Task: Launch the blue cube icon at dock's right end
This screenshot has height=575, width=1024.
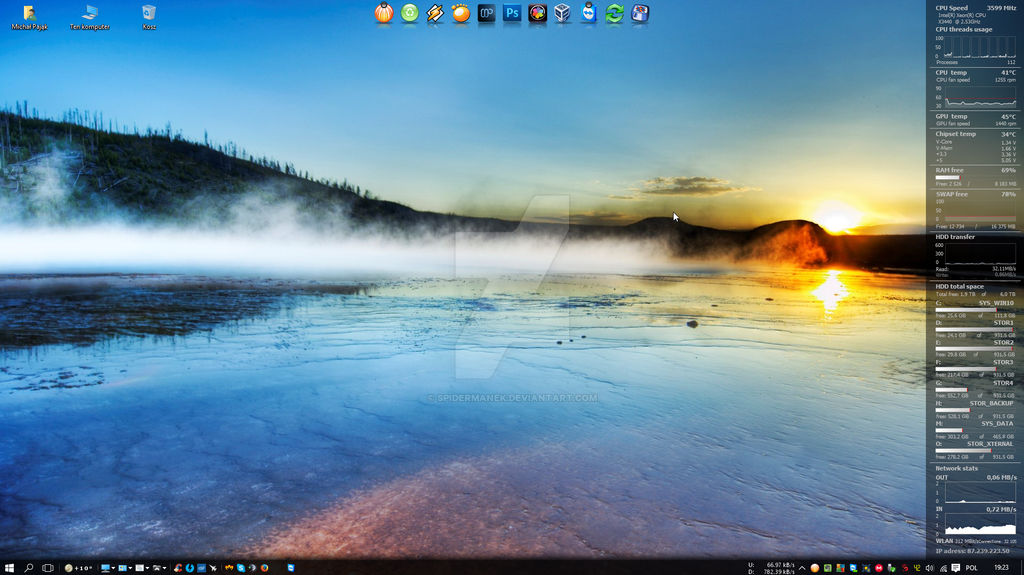Action: pyautogui.click(x=640, y=13)
